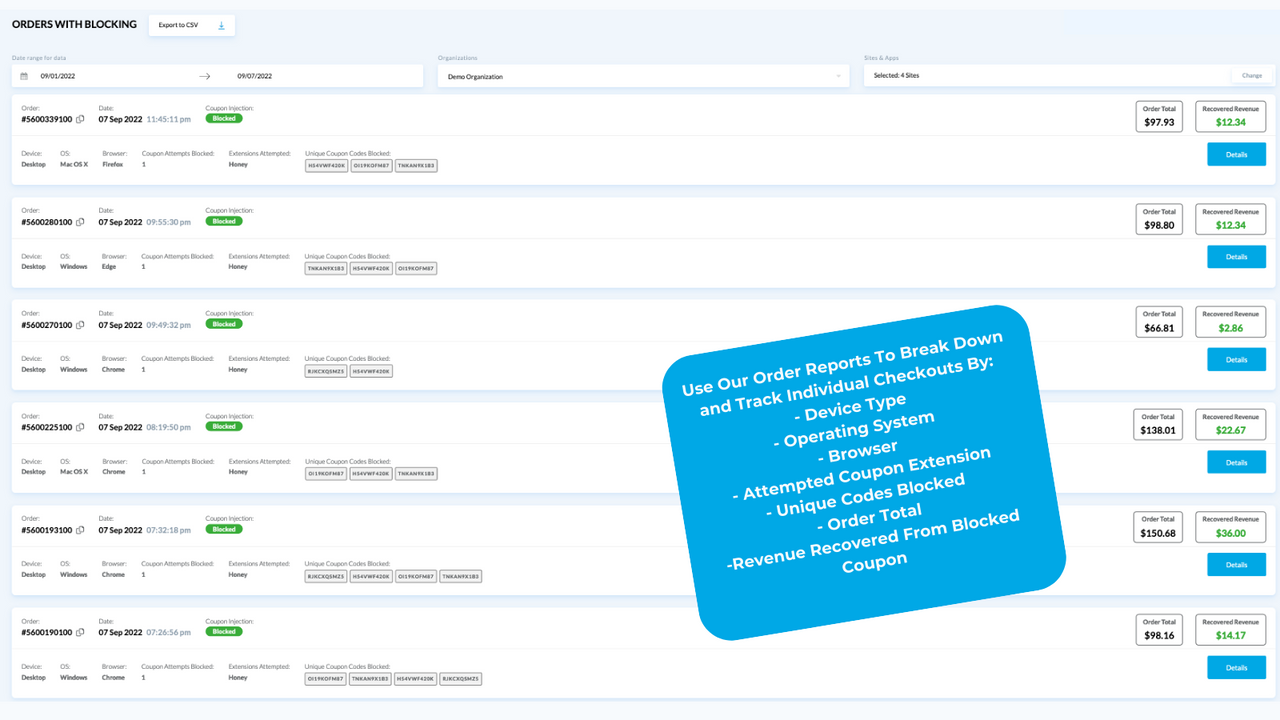Select coupon code RJKCXQSMZ5 on order #5600190100
This screenshot has width=1280, height=720.
coord(461,678)
